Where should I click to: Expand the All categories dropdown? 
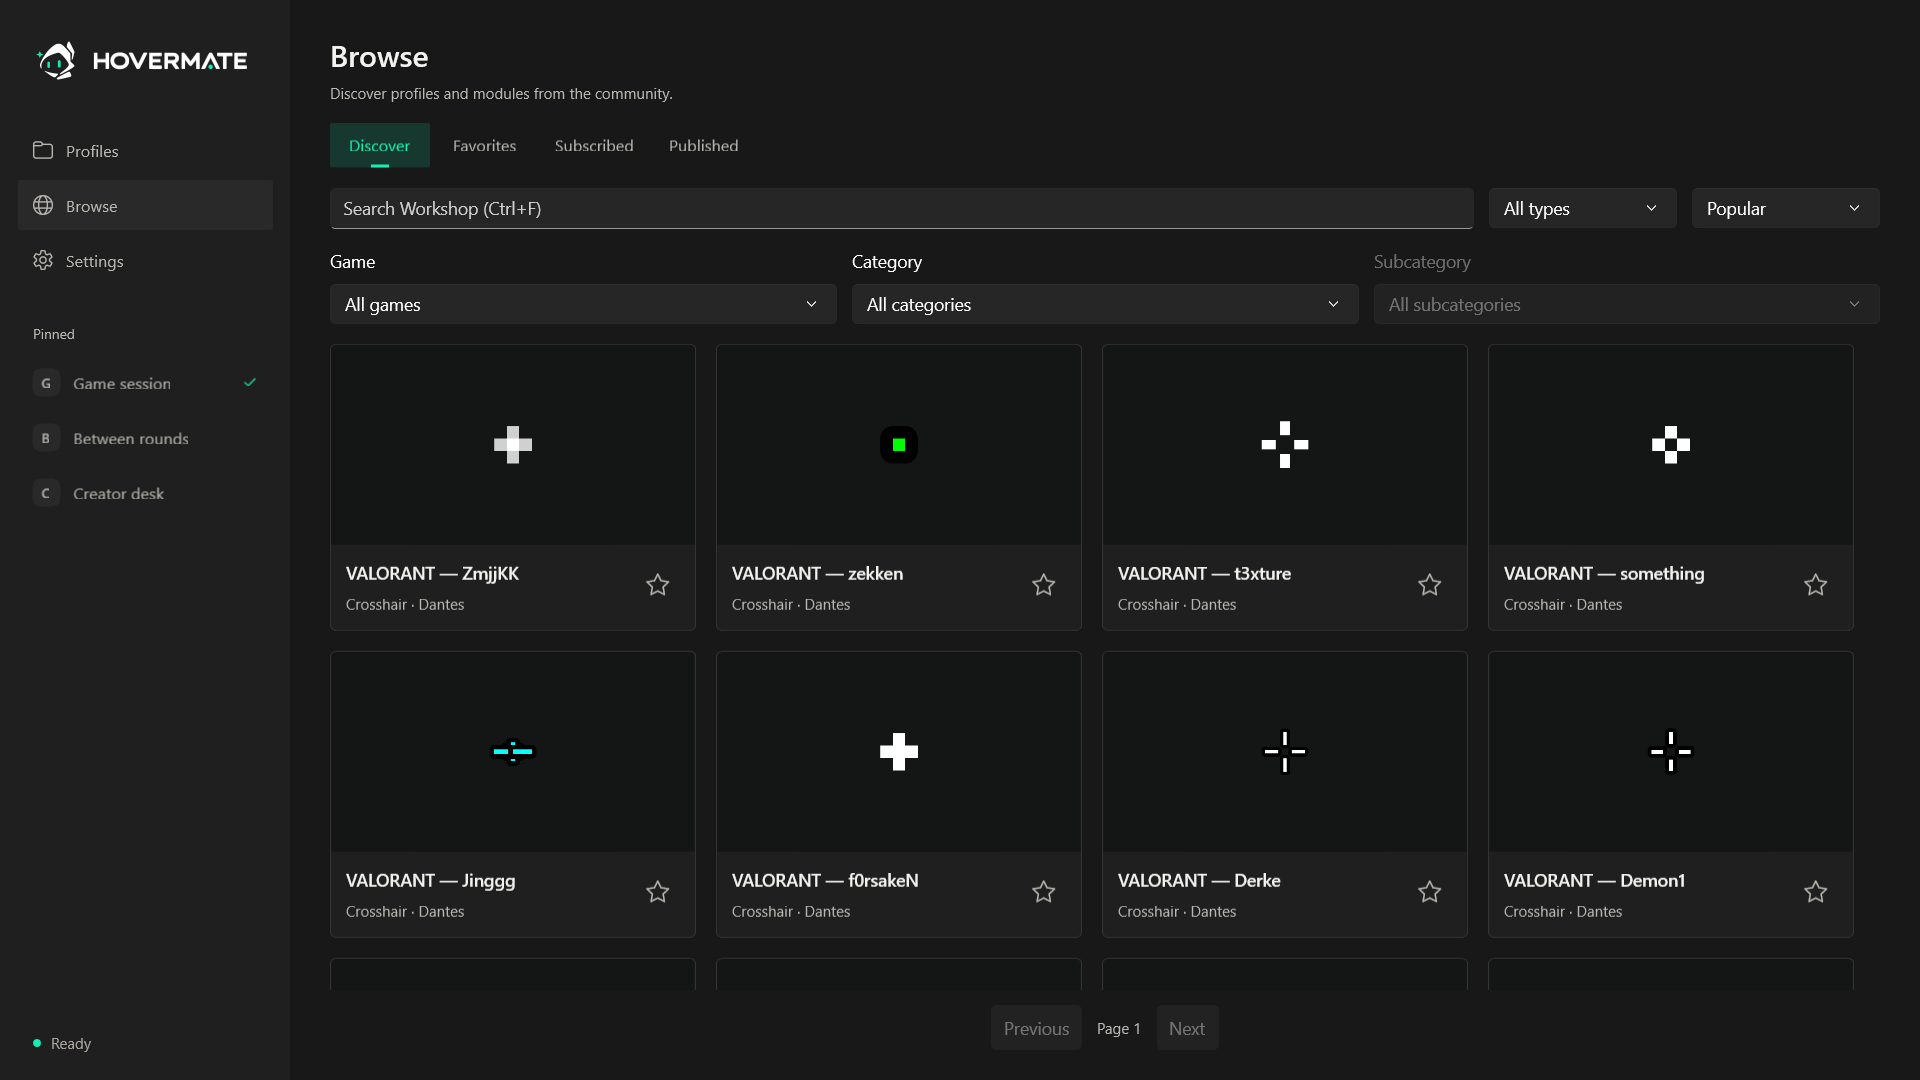1105,304
